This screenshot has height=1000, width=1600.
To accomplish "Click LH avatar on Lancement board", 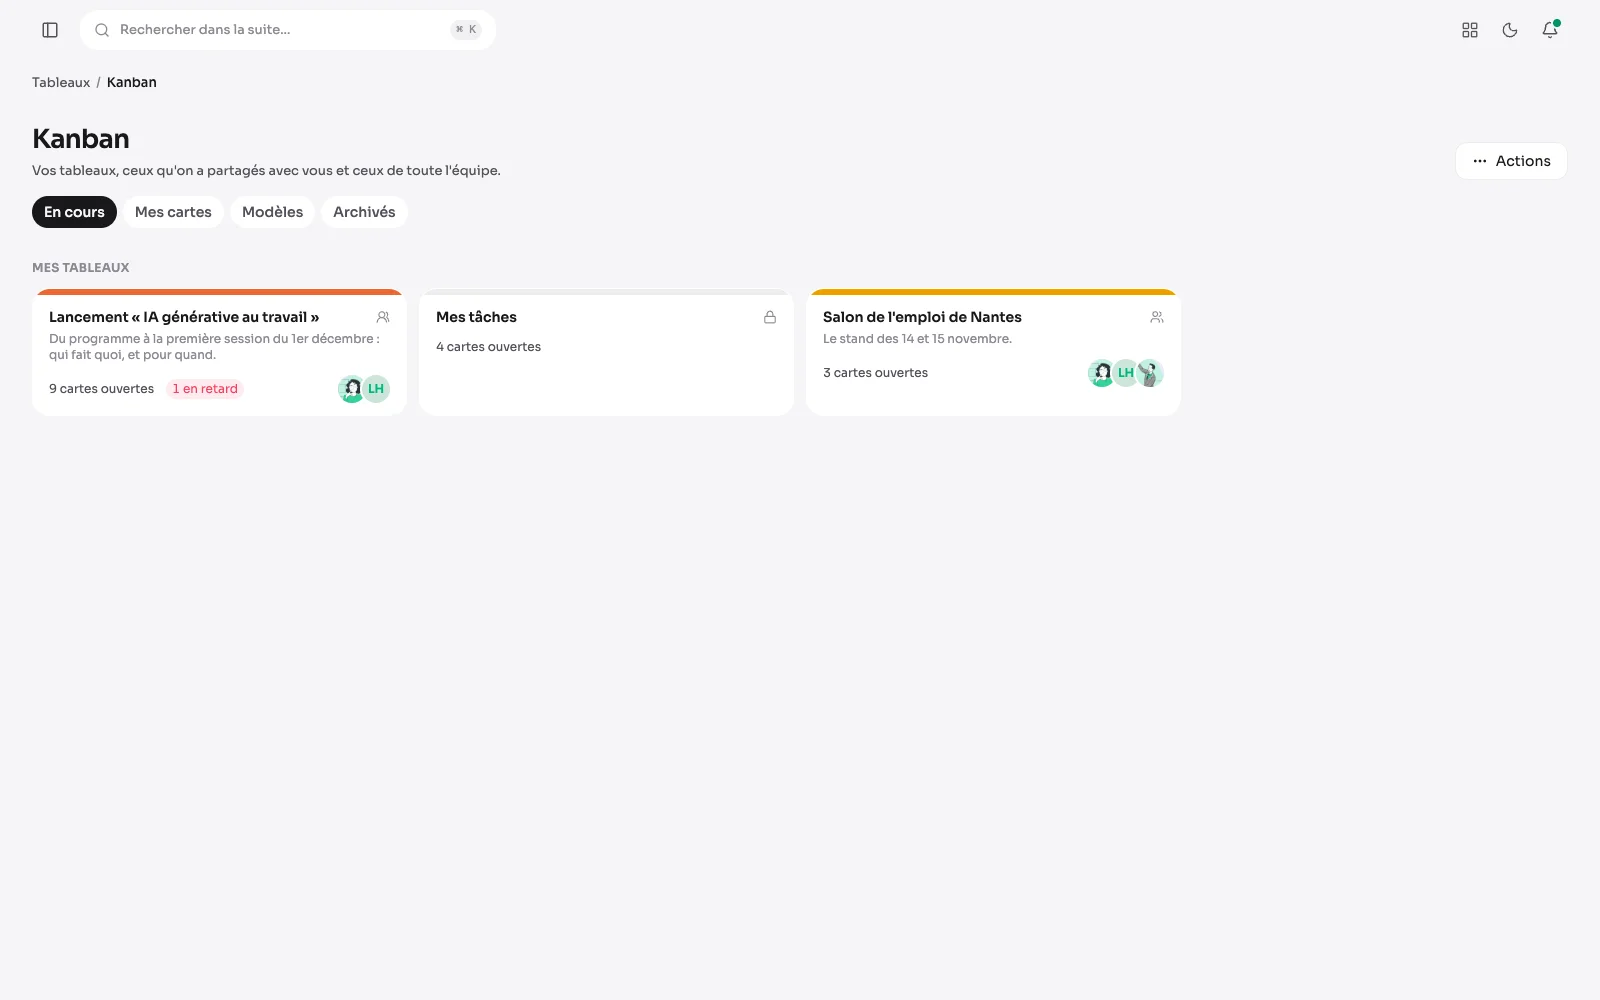I will point(376,389).
